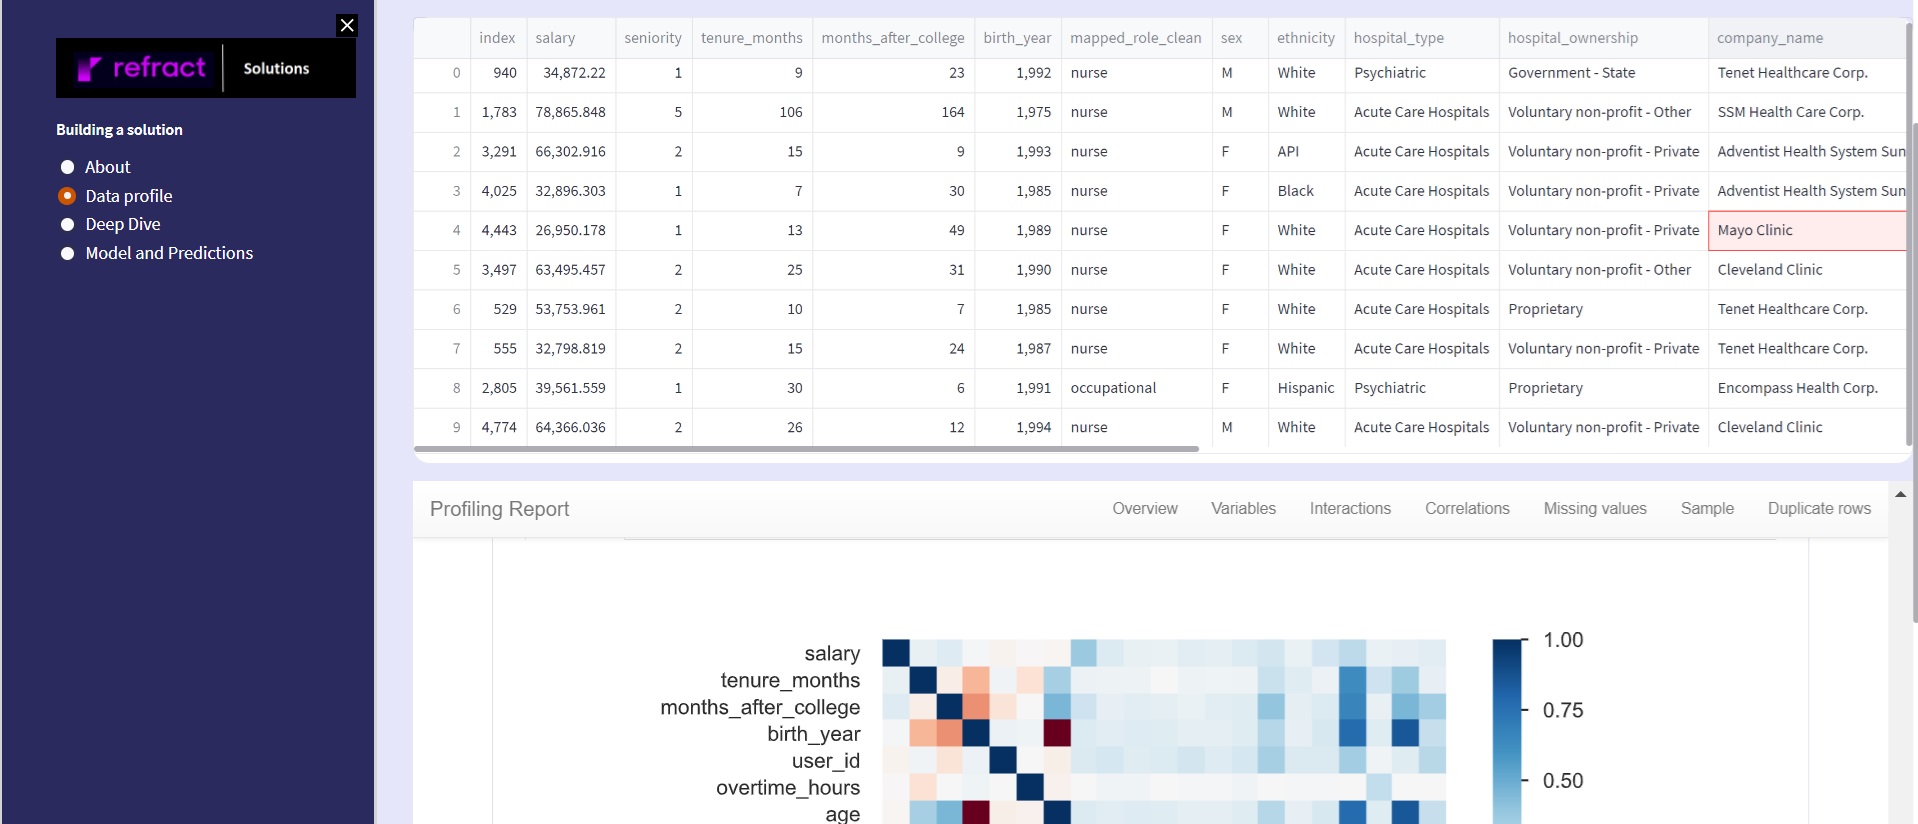
Task: Click the Profiling Report title link
Action: 499,509
